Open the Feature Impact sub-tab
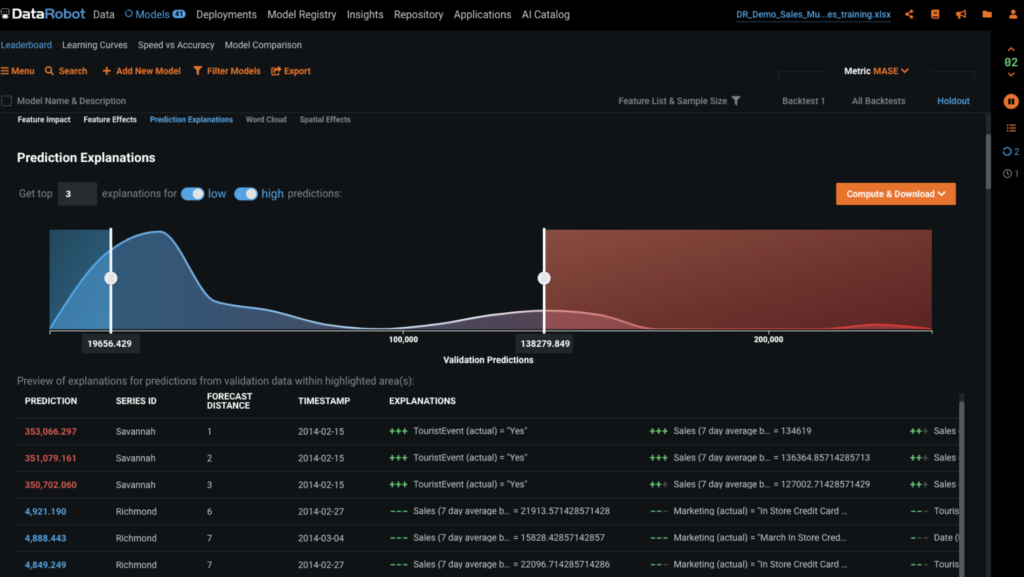Screen dimensions: 1024x577 pos(44,119)
